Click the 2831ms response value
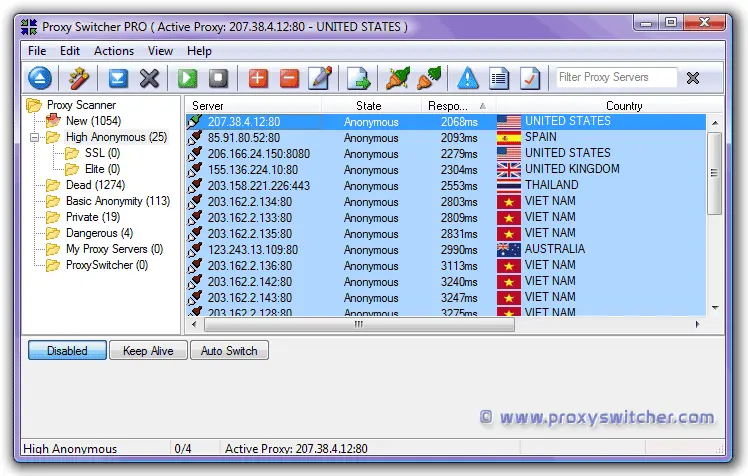The width and height of the screenshot is (748, 476). point(459,234)
